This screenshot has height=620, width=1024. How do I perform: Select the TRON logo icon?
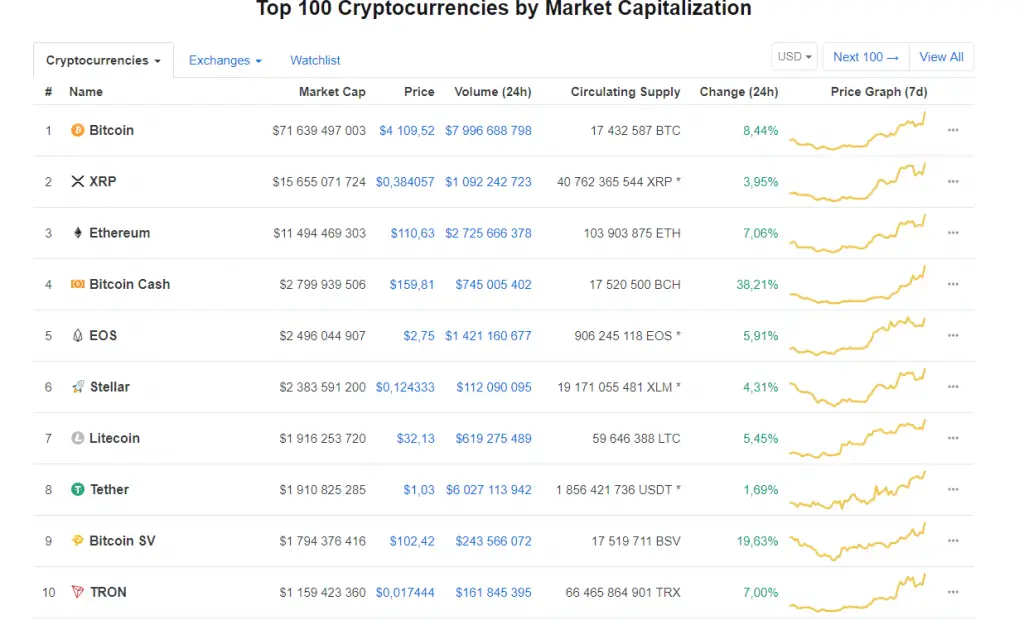78,592
